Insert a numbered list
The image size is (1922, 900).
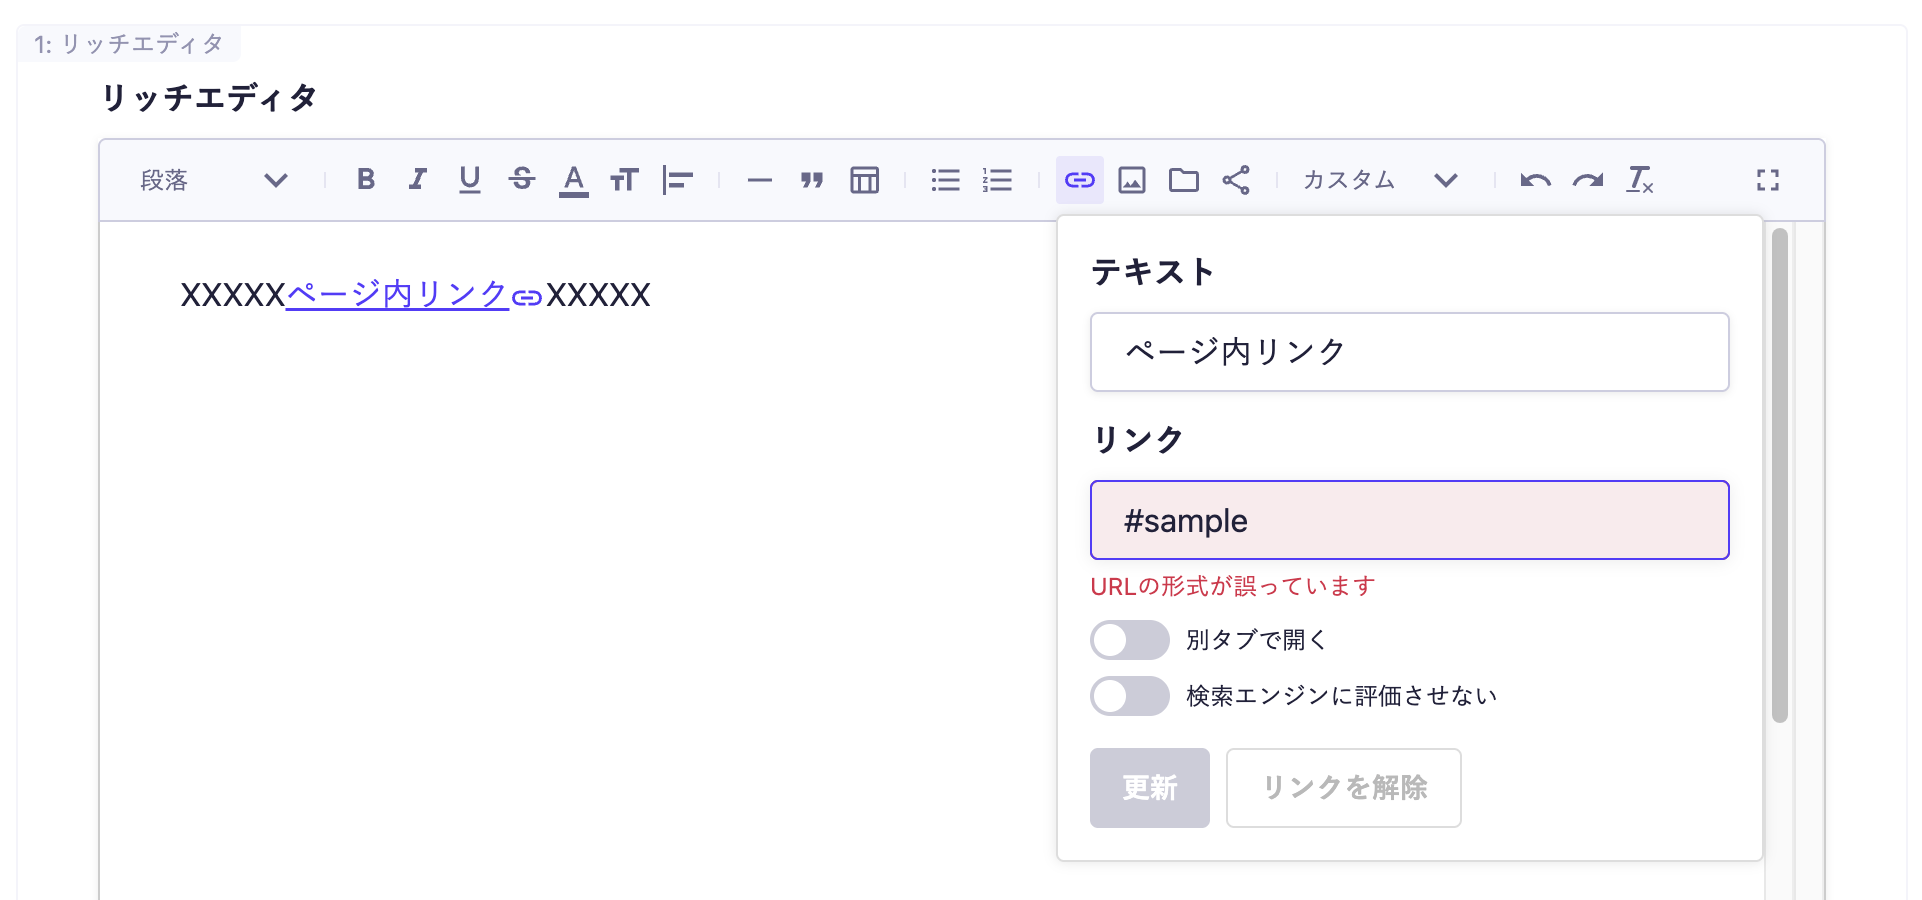tap(997, 180)
